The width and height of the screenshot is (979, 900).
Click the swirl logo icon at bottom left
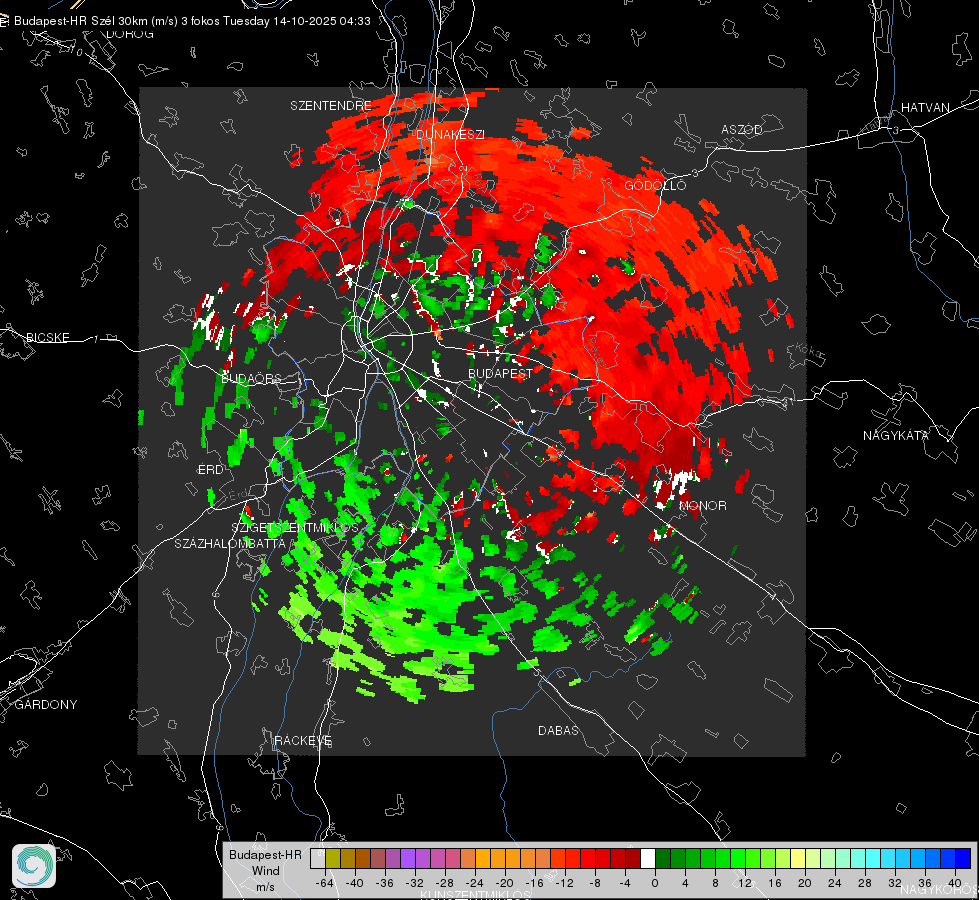(34, 866)
